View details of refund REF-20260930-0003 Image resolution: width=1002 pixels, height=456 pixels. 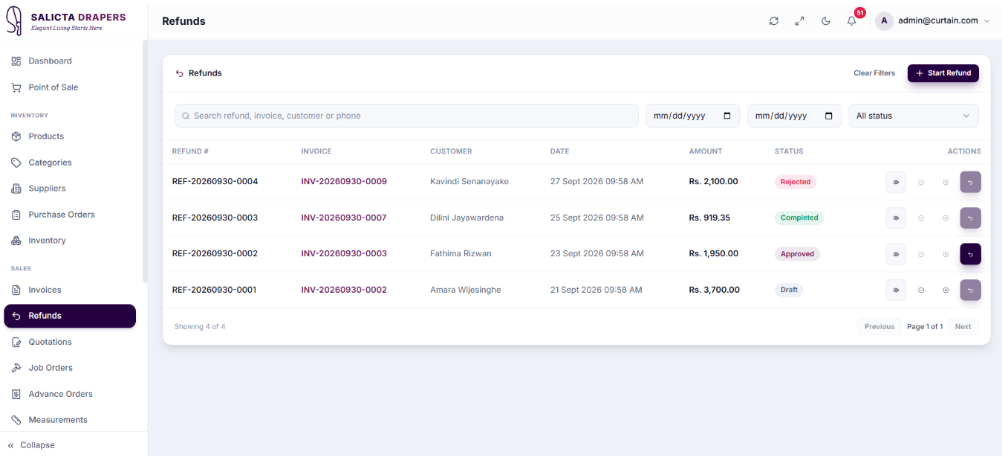coord(896,218)
